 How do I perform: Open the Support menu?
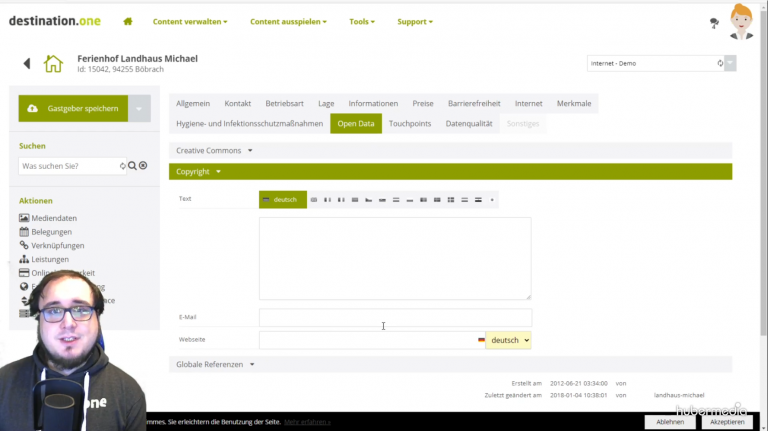click(415, 22)
